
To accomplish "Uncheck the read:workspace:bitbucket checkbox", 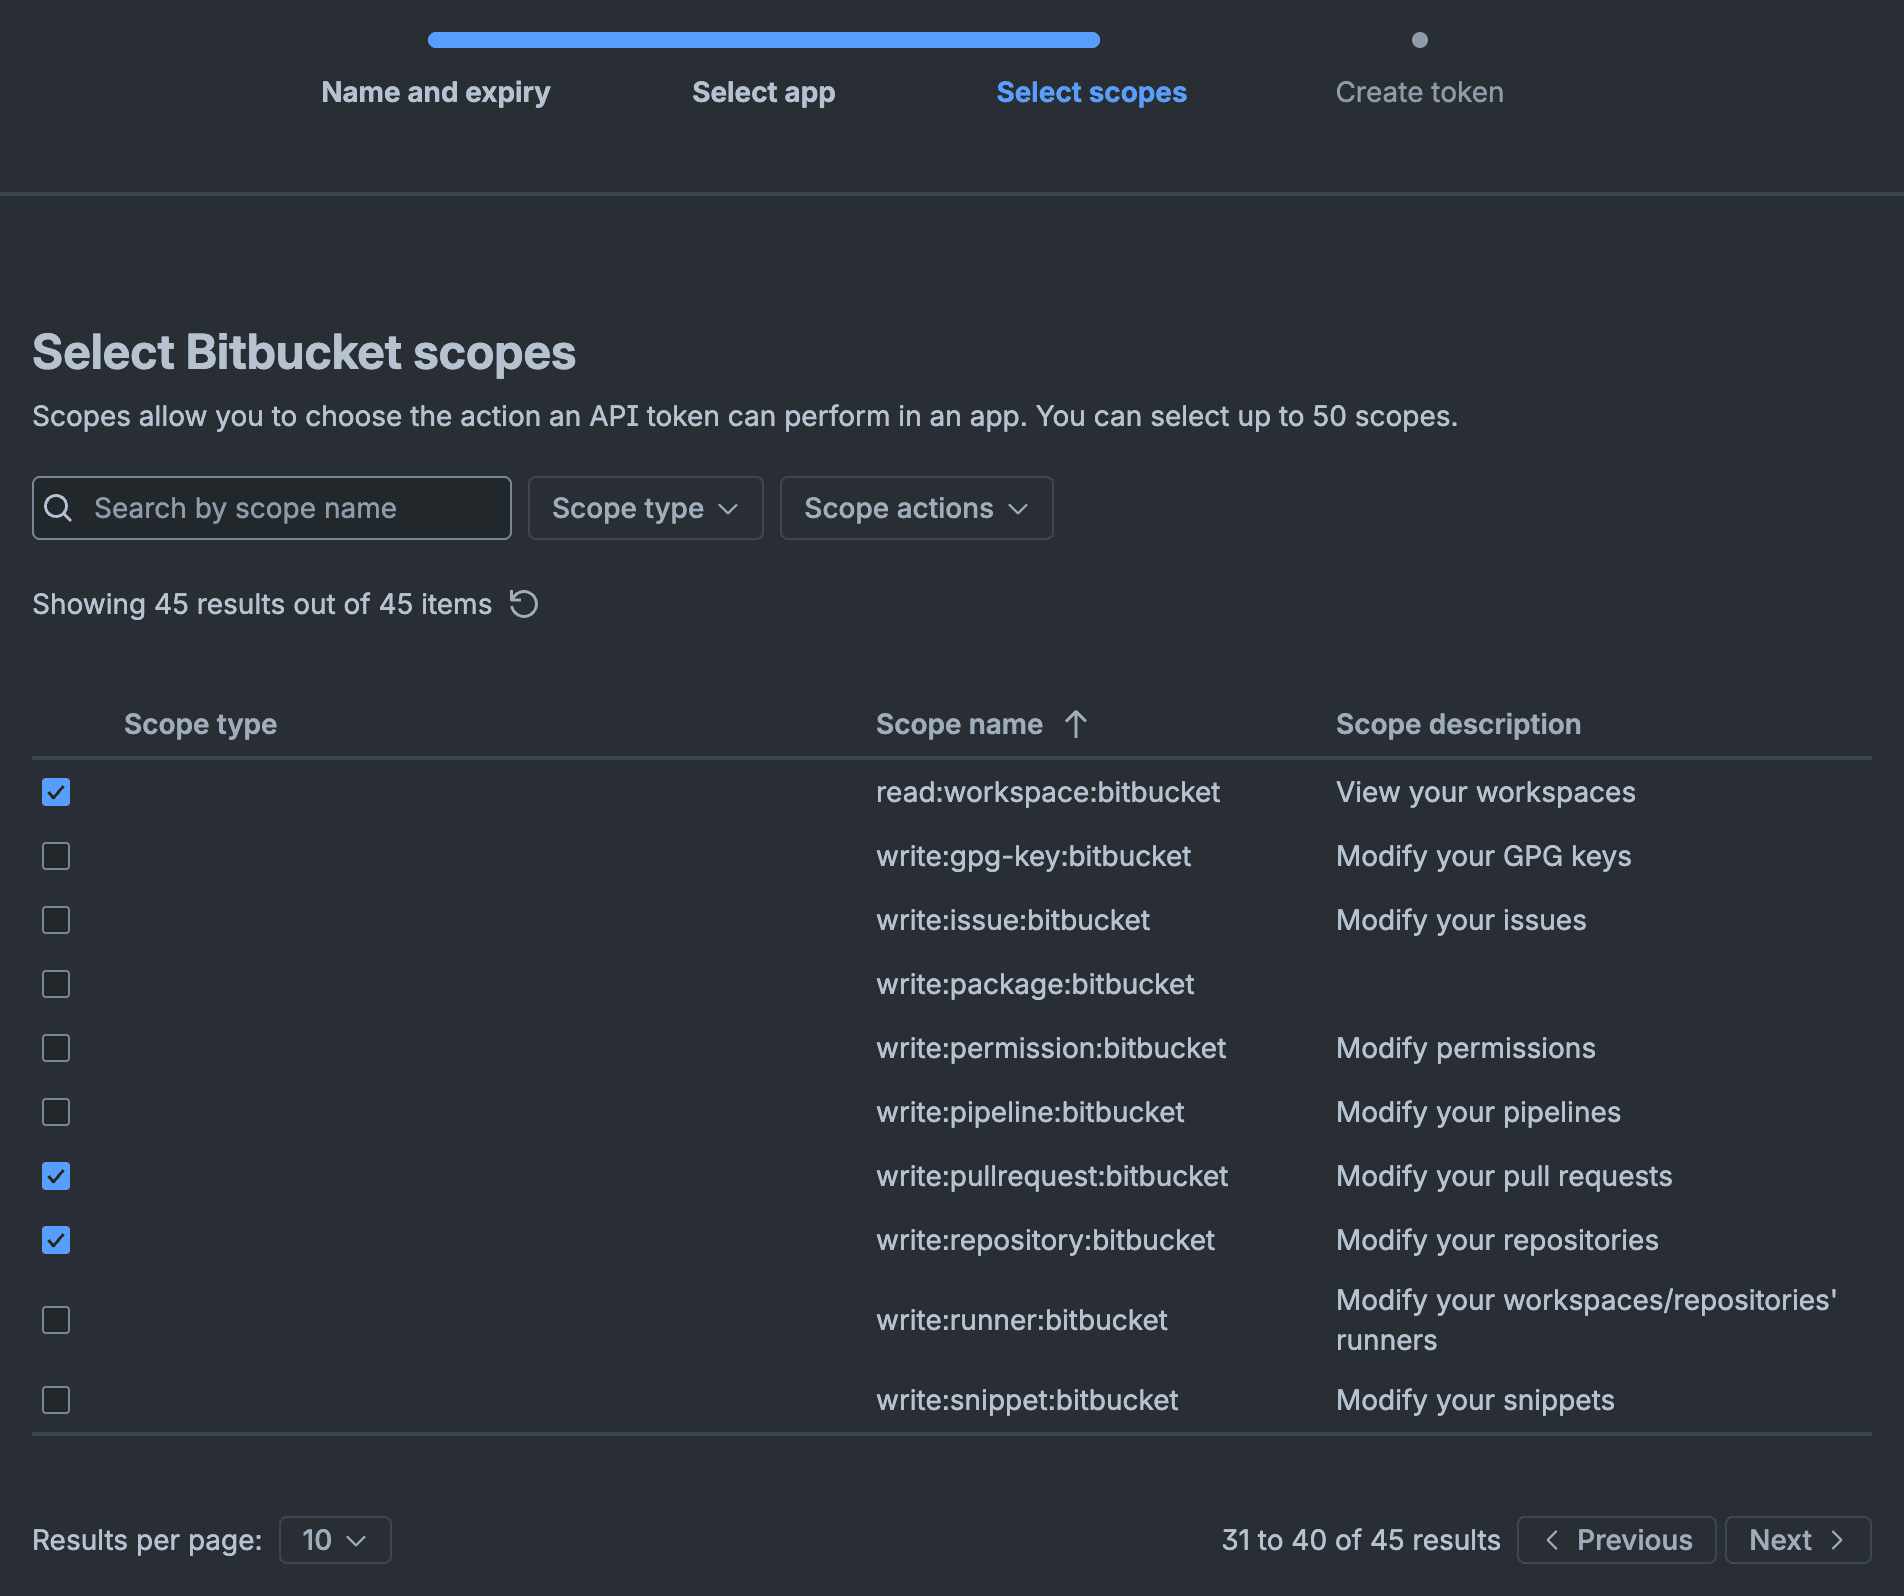I will [56, 792].
